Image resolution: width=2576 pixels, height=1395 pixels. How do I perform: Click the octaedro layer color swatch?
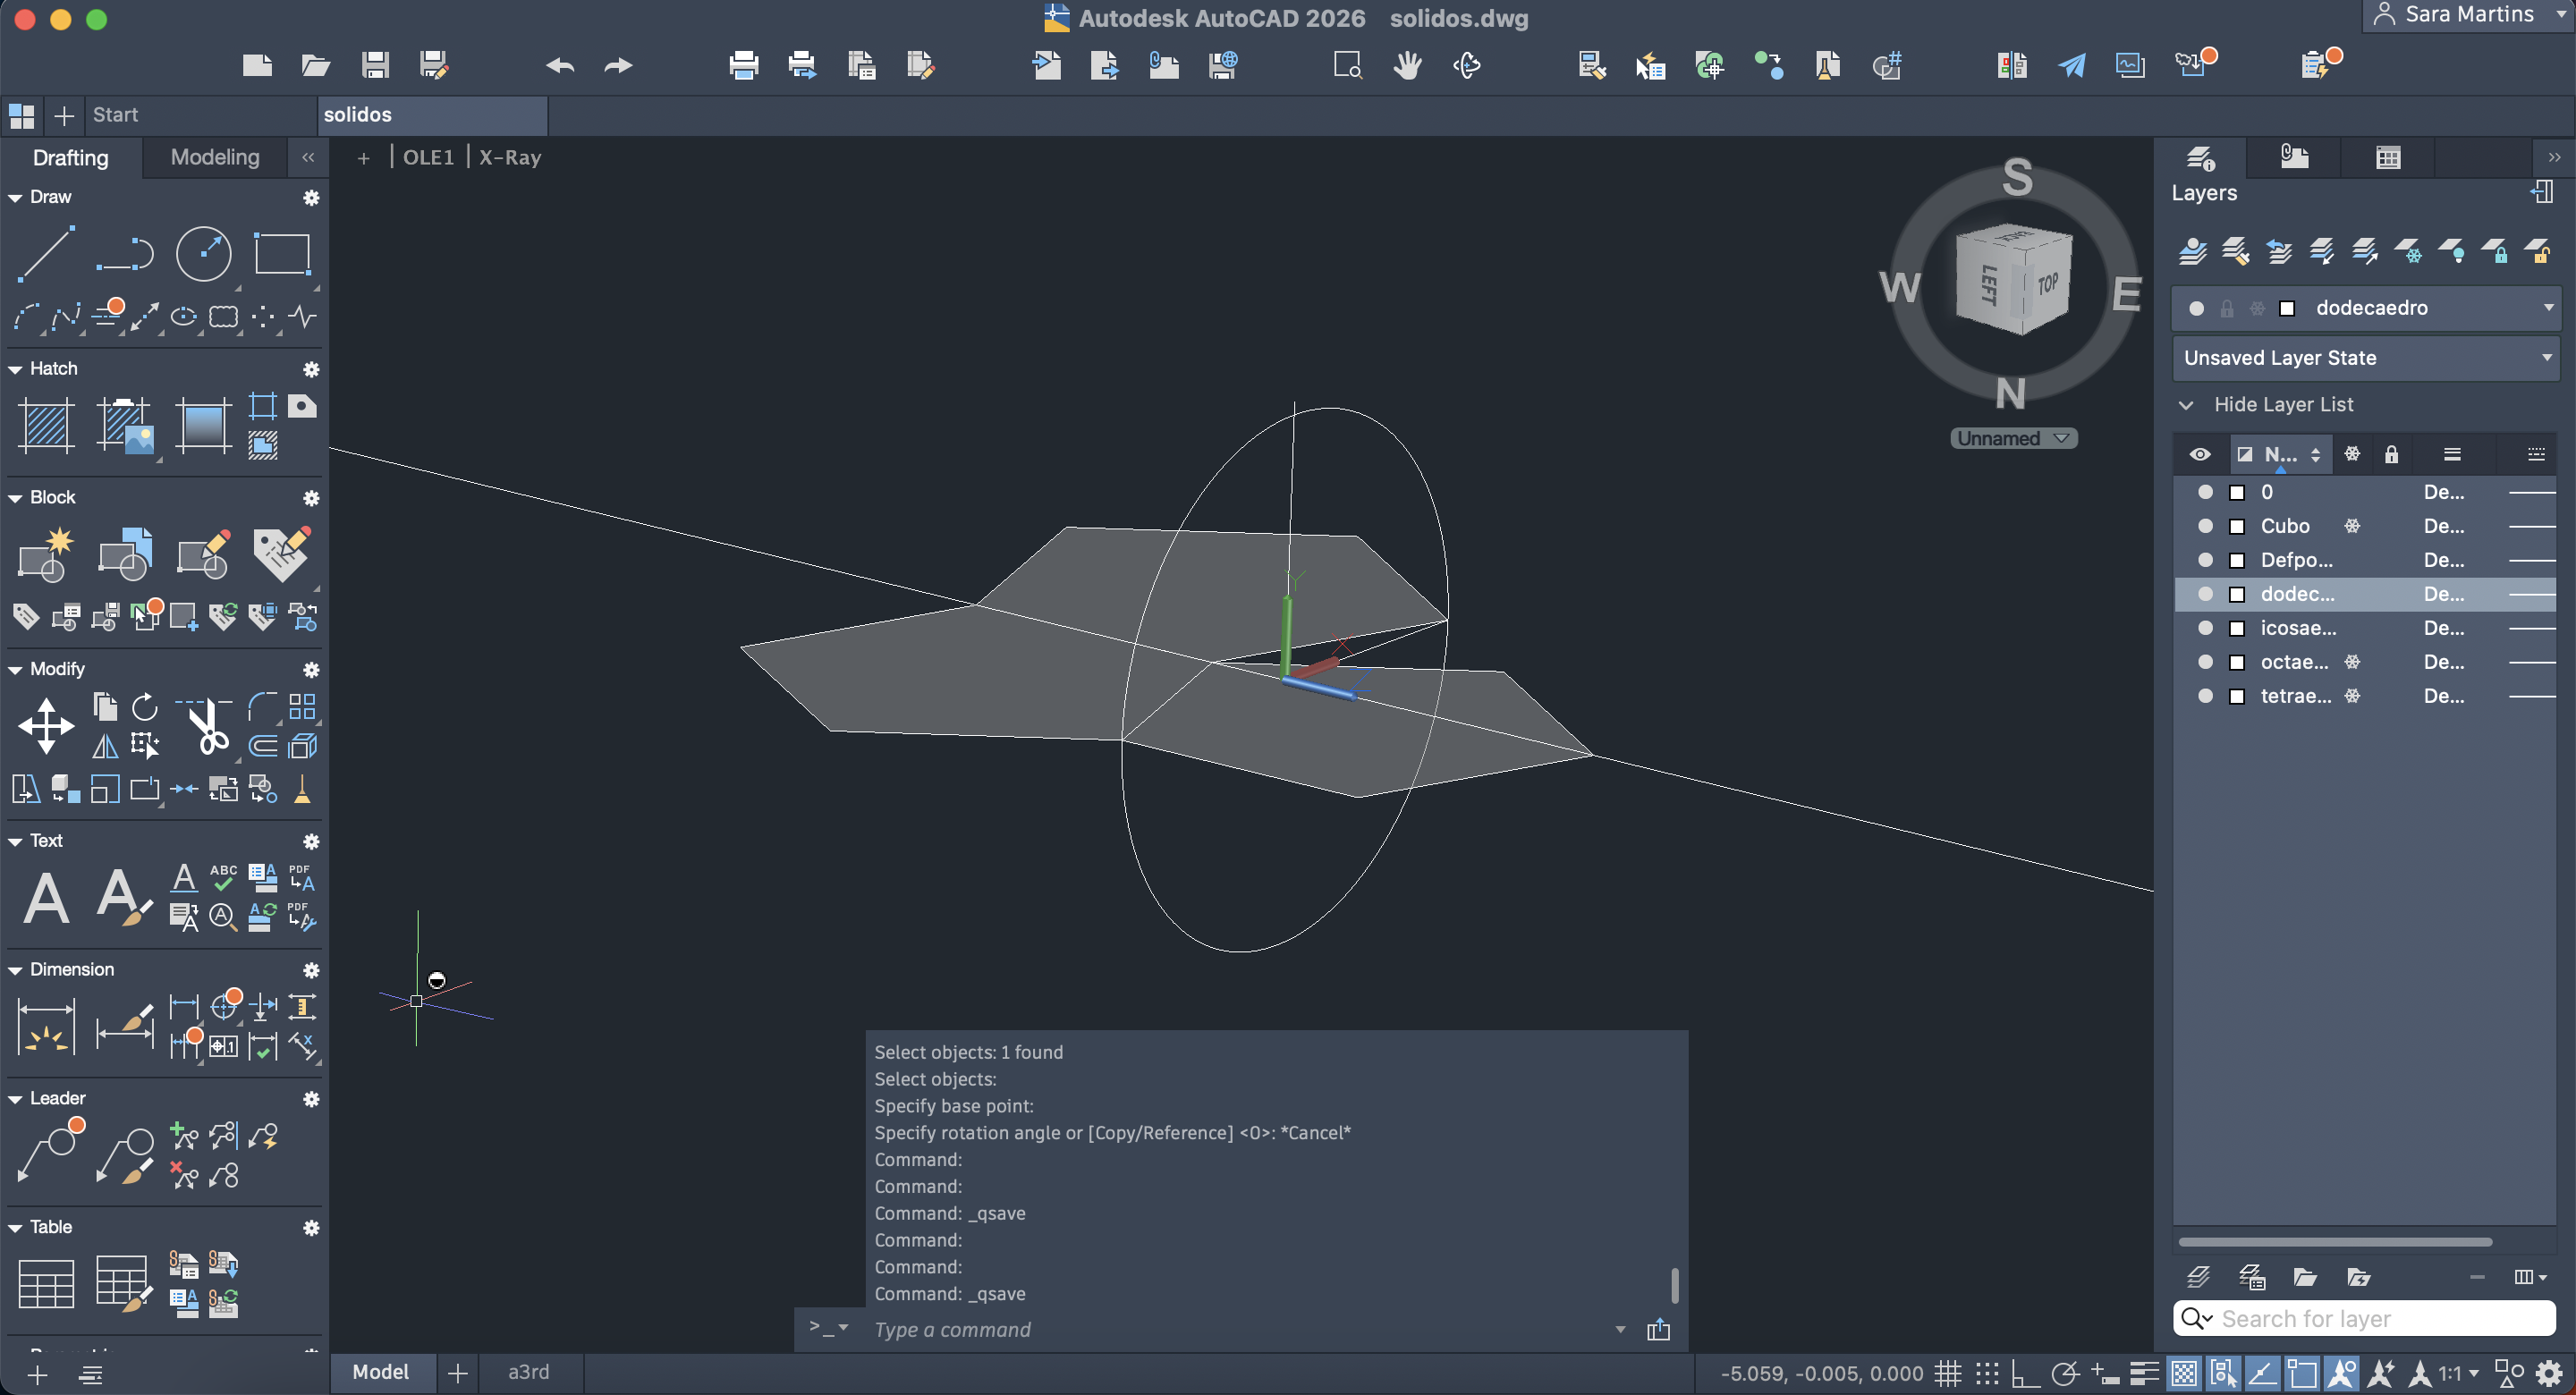point(2237,662)
